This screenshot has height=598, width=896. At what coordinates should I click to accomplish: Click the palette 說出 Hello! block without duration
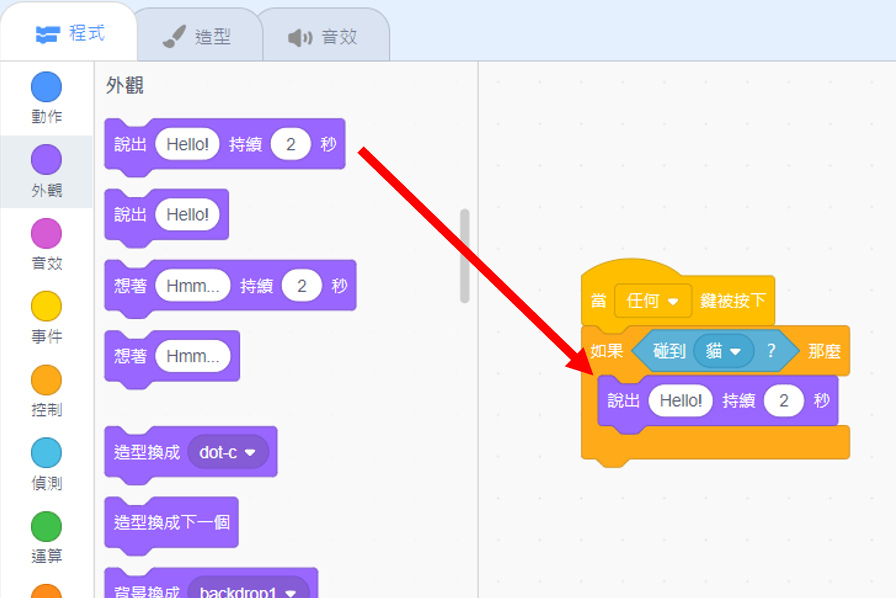click(166, 215)
